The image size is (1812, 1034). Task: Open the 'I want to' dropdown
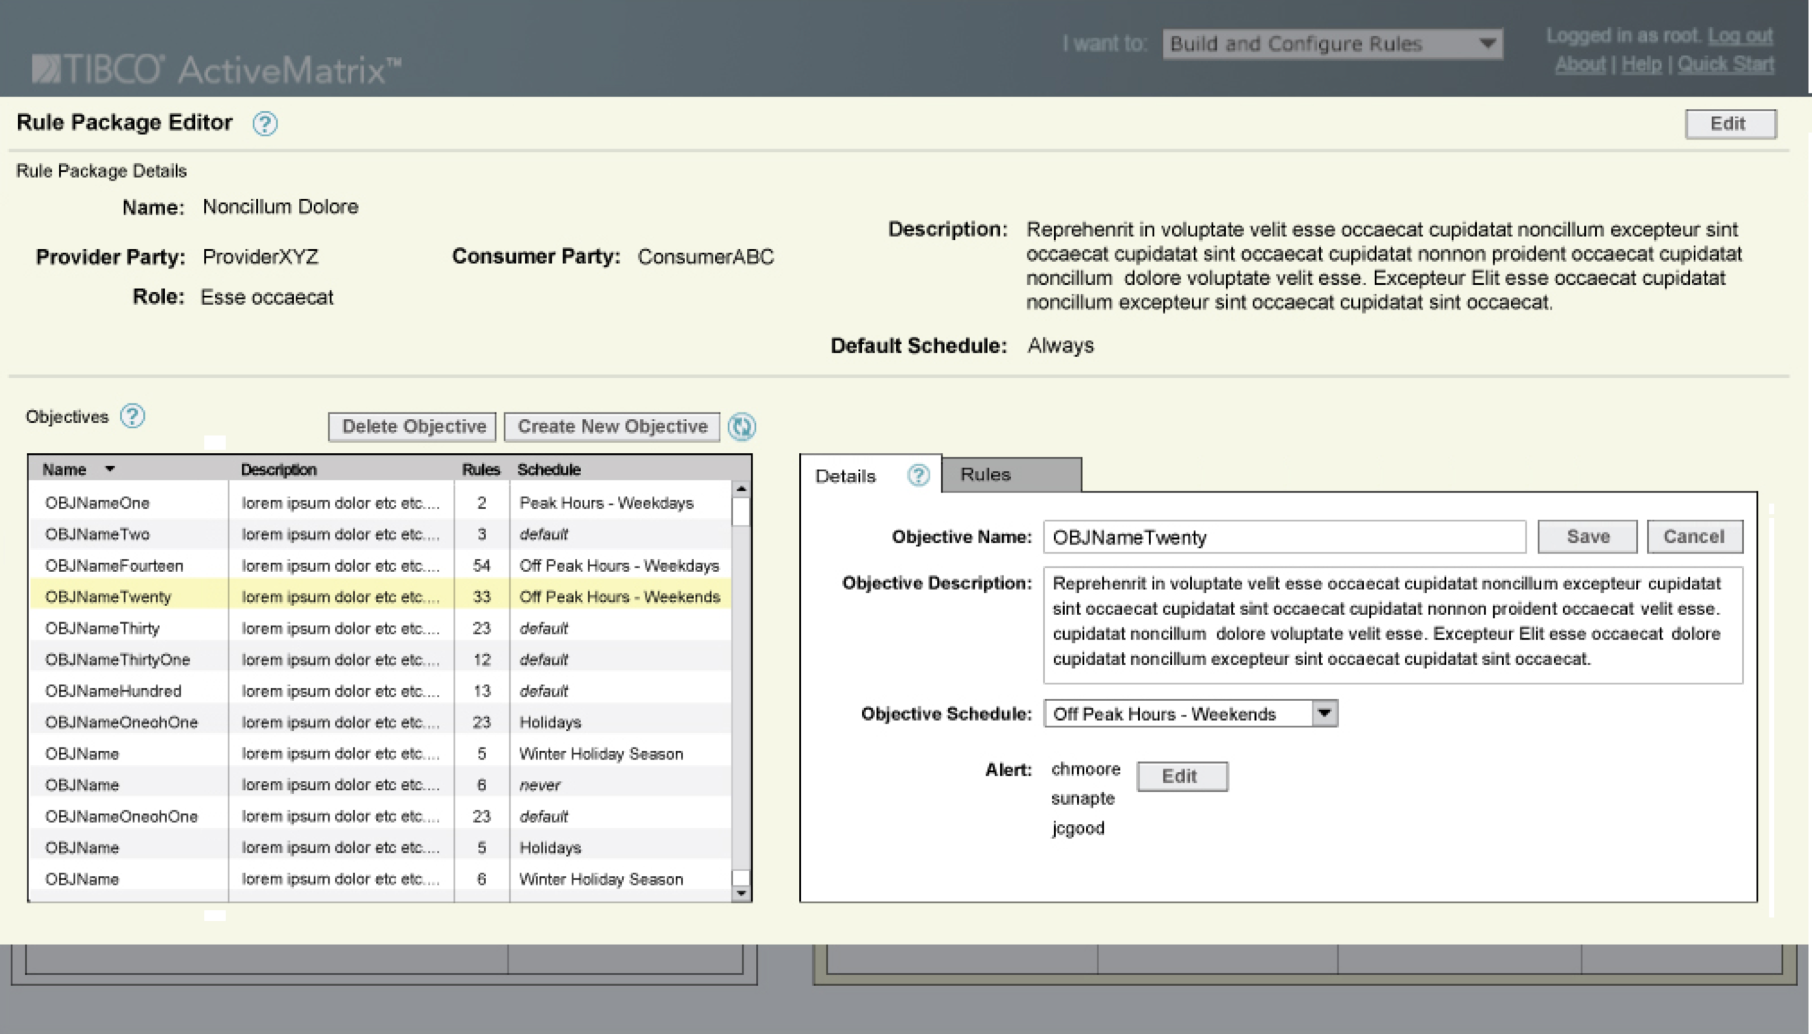pyautogui.click(x=1487, y=44)
